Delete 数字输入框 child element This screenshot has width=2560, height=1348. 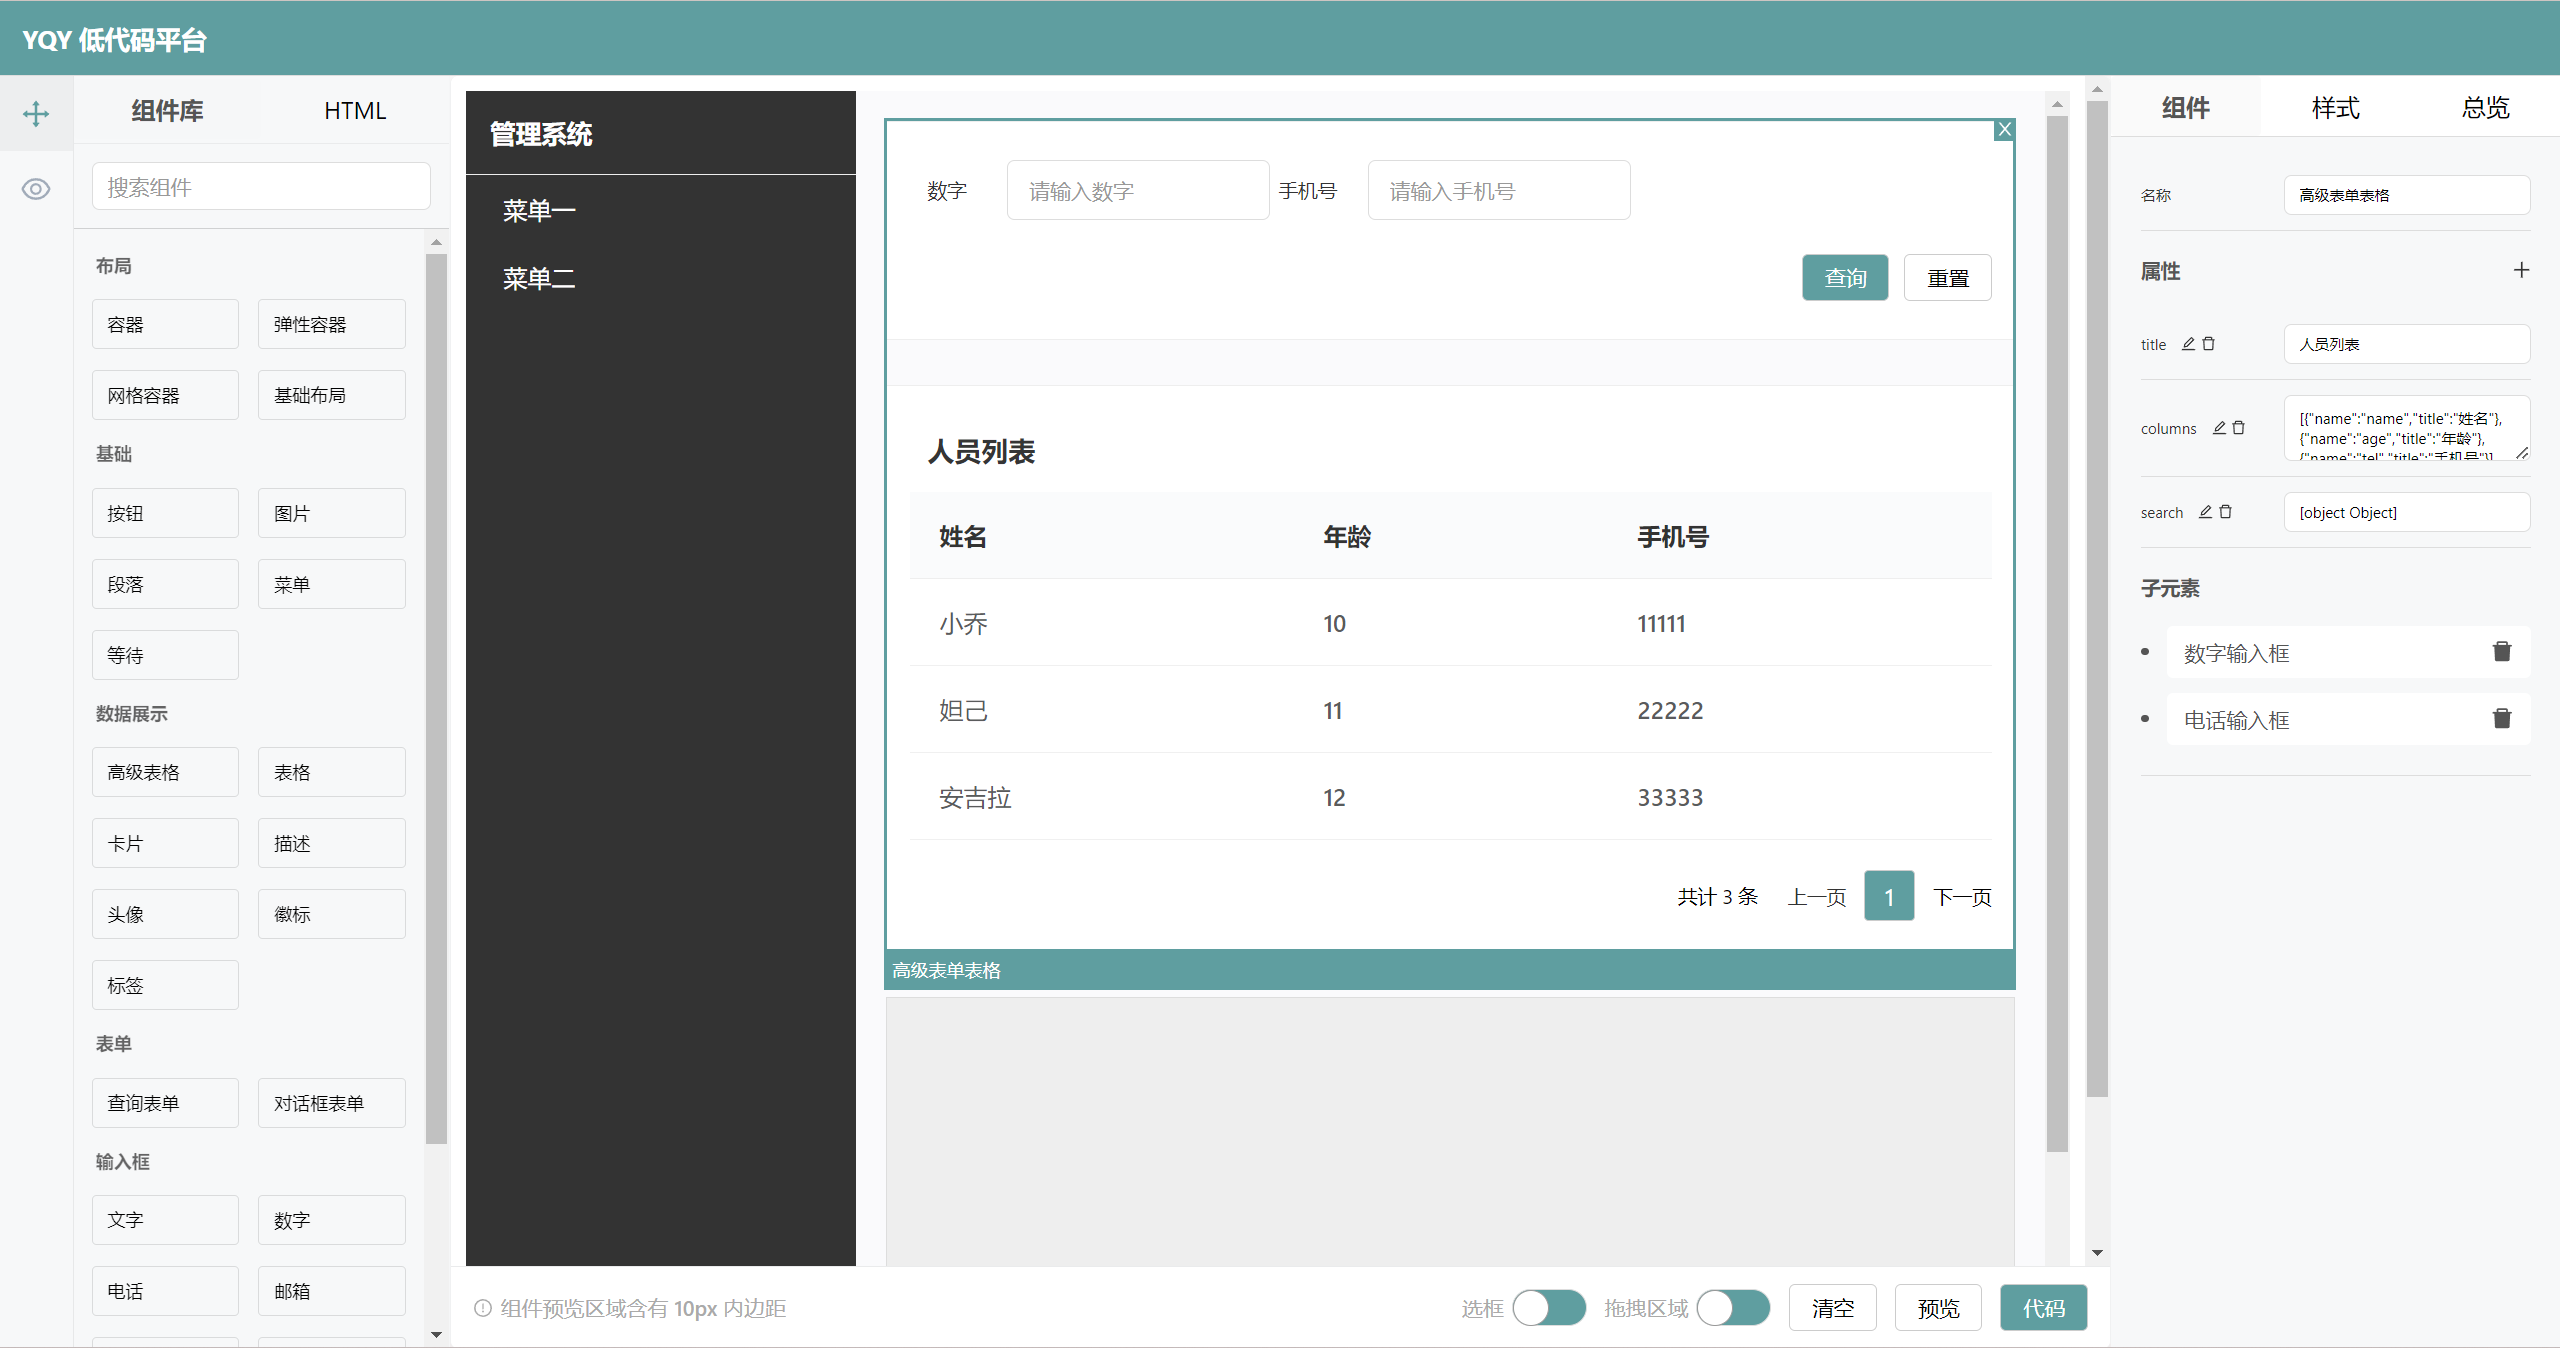tap(2502, 652)
